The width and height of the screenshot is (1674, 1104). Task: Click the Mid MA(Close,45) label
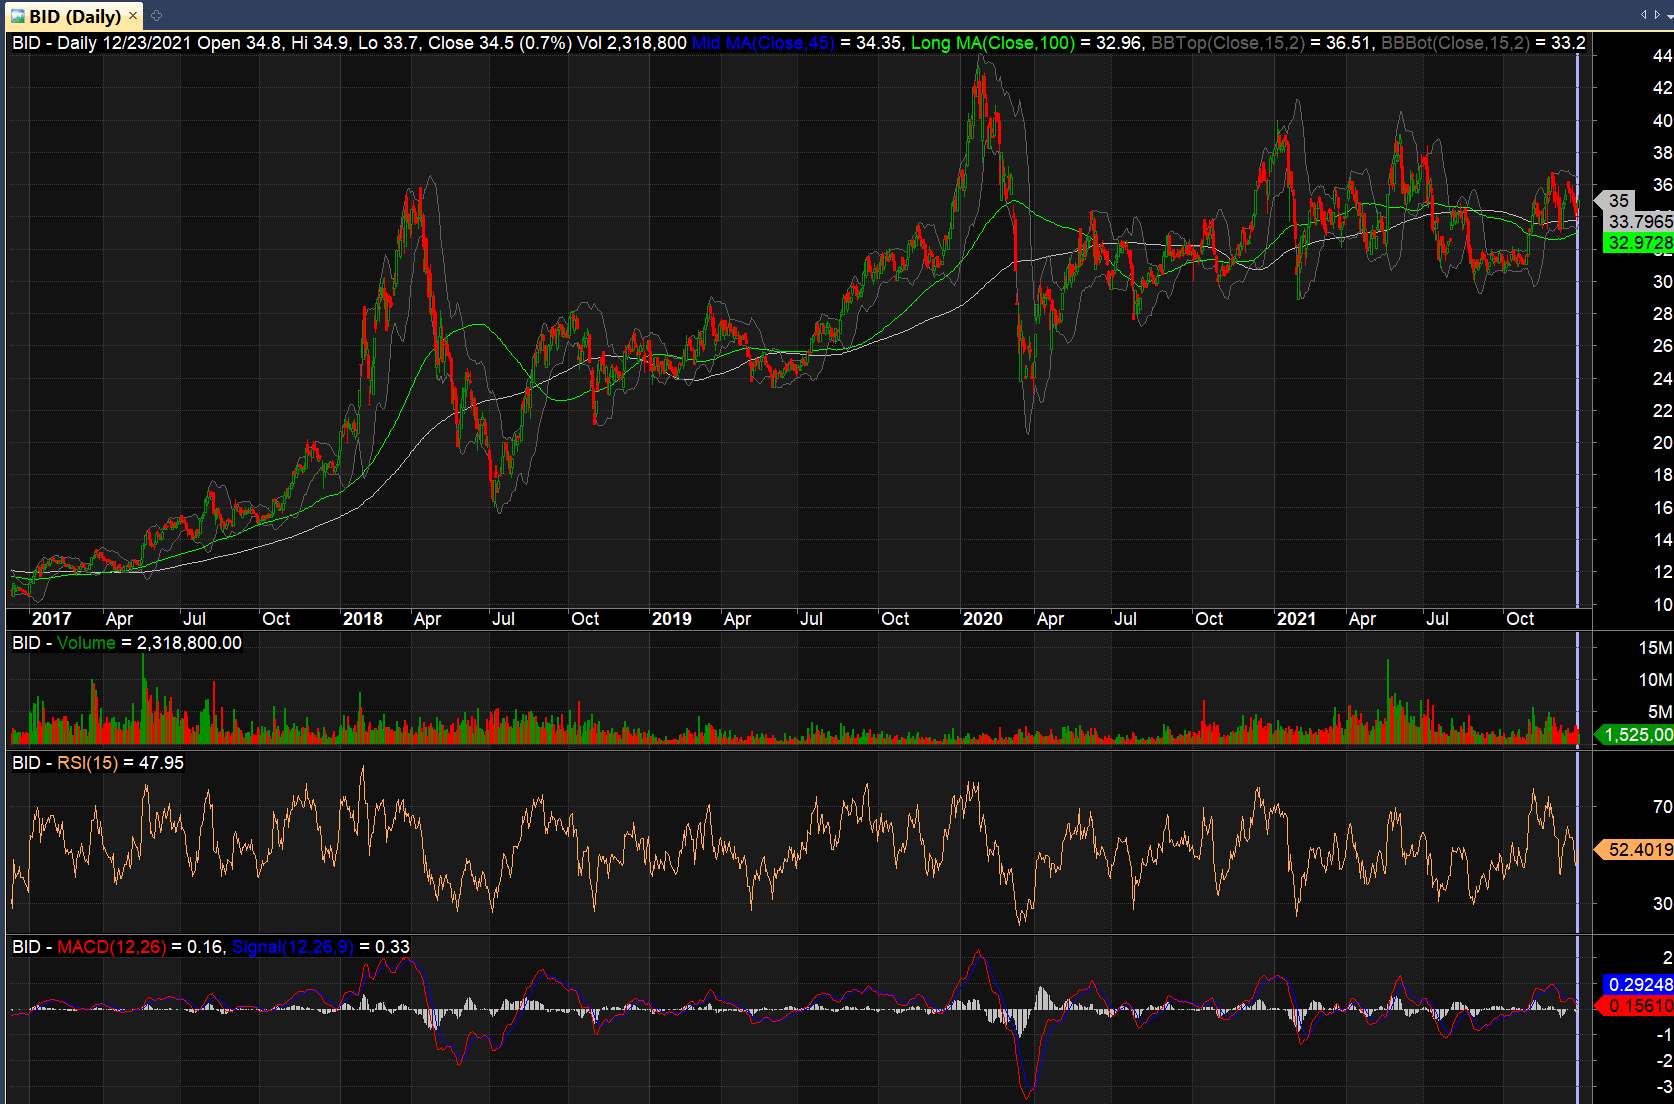pyautogui.click(x=763, y=43)
